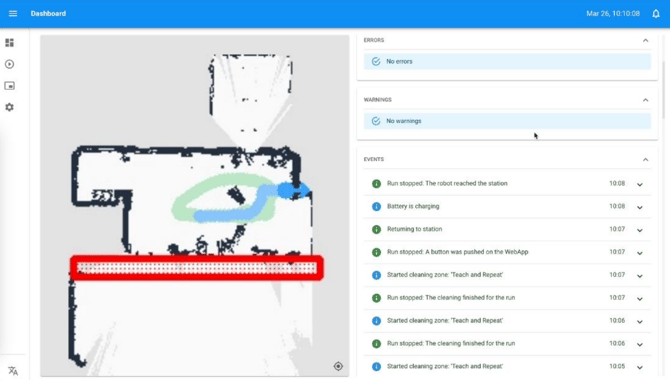The image size is (670, 380).
Task: Click the blue robot marker on map
Action: click(x=293, y=190)
